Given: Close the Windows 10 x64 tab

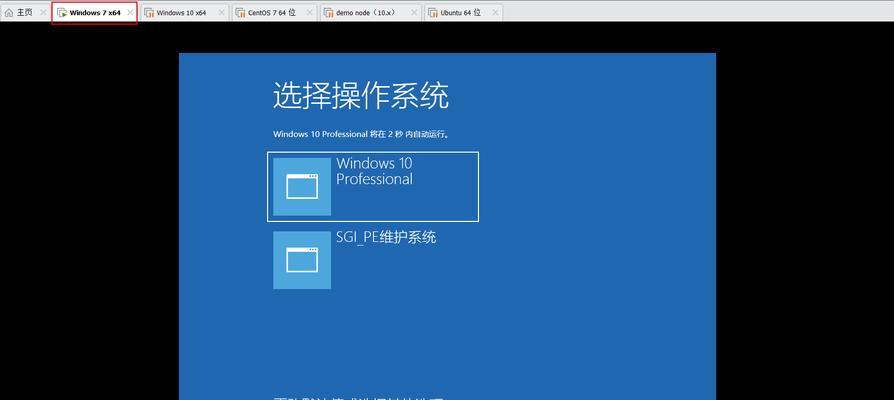Looking at the screenshot, I should (222, 13).
